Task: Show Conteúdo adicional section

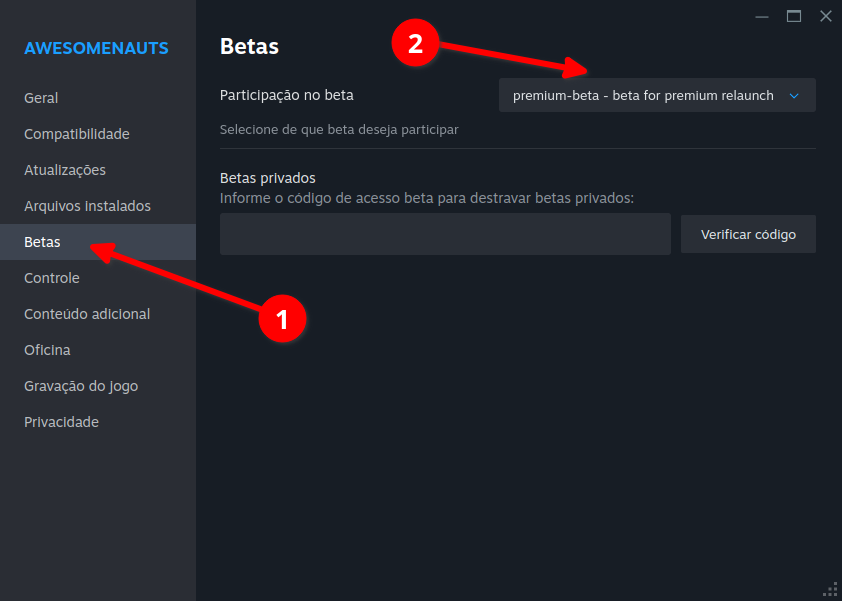Action: click(87, 314)
